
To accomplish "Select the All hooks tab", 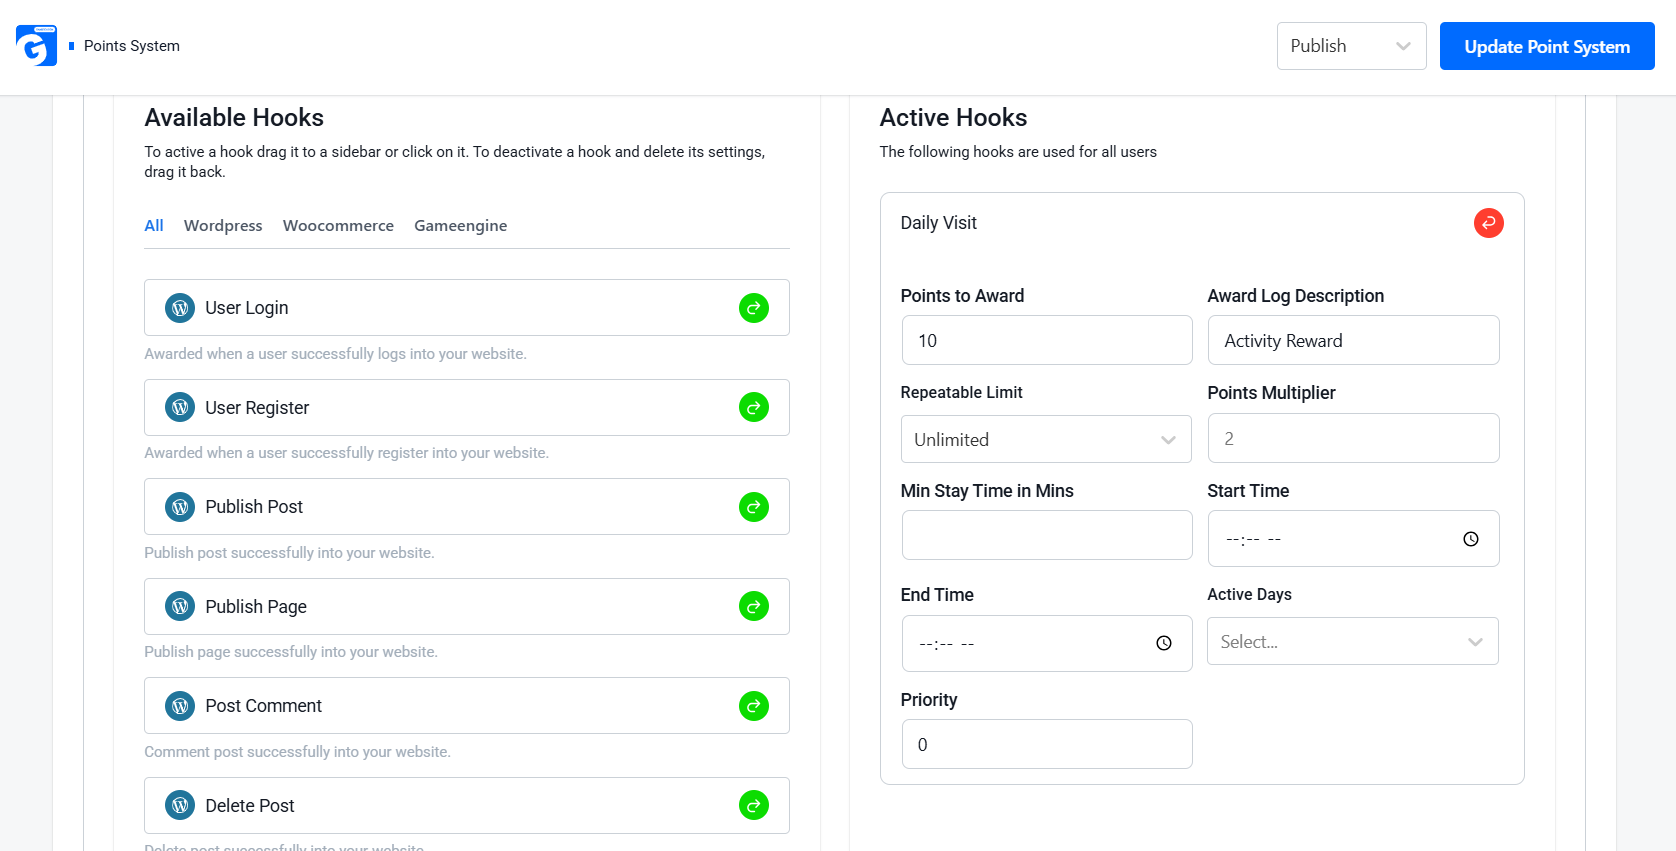I will pyautogui.click(x=154, y=226).
